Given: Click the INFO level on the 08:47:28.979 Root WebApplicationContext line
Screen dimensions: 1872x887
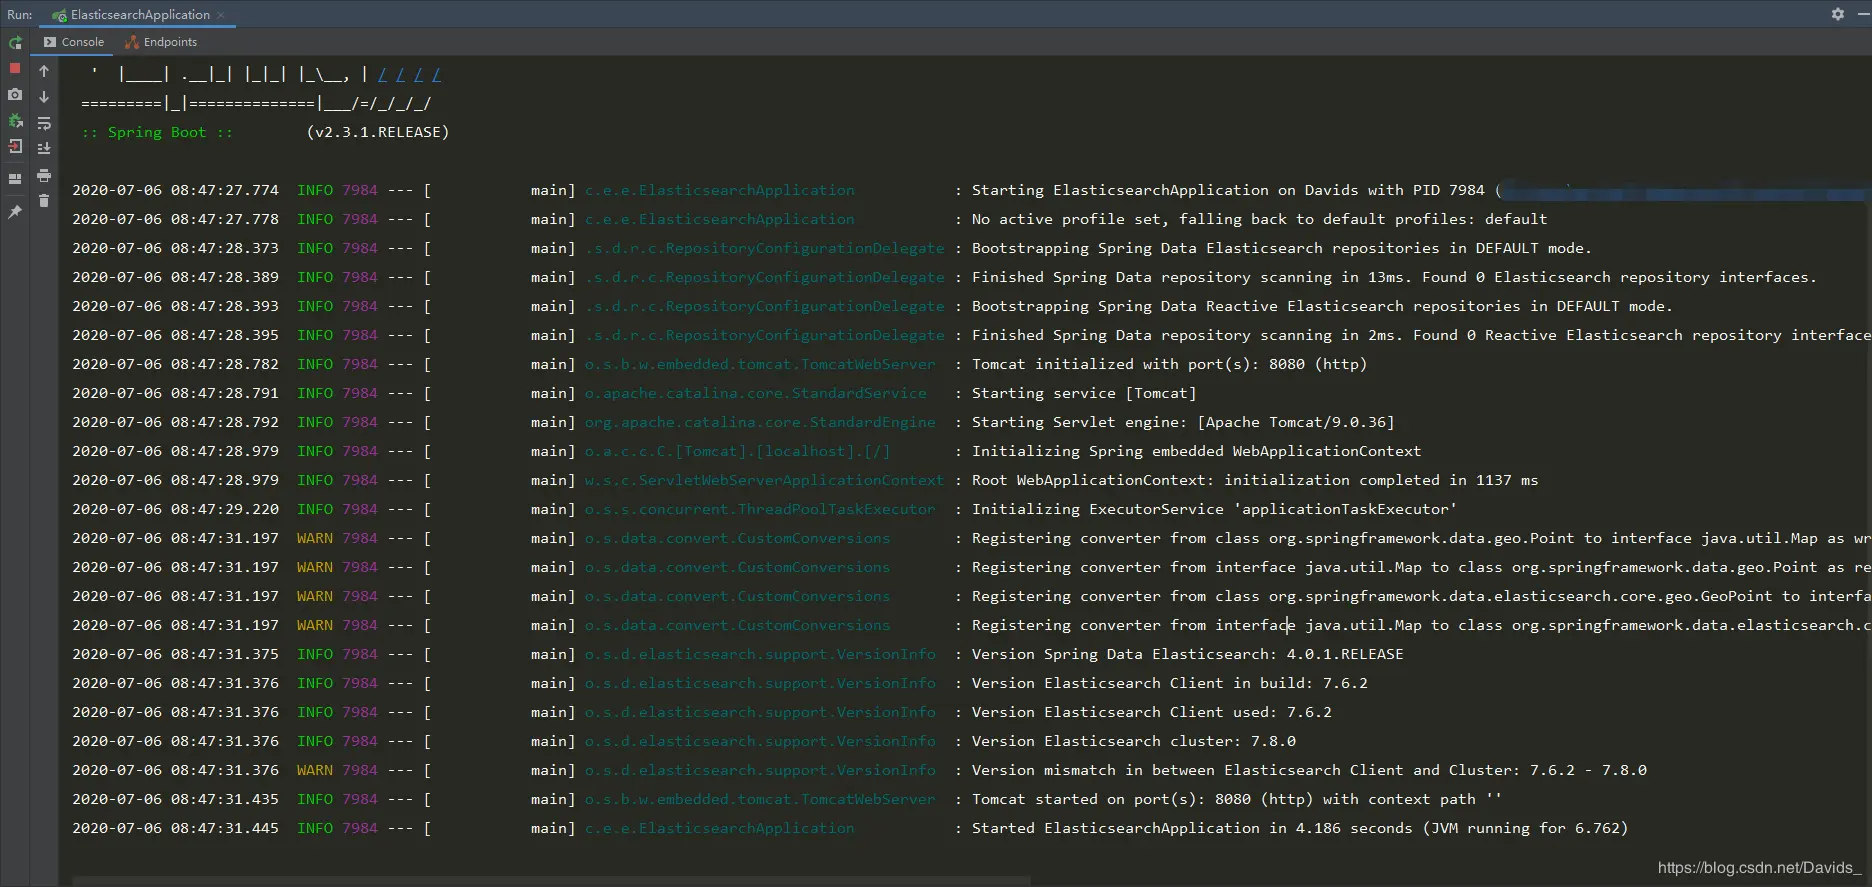Looking at the screenshot, I should 315,480.
